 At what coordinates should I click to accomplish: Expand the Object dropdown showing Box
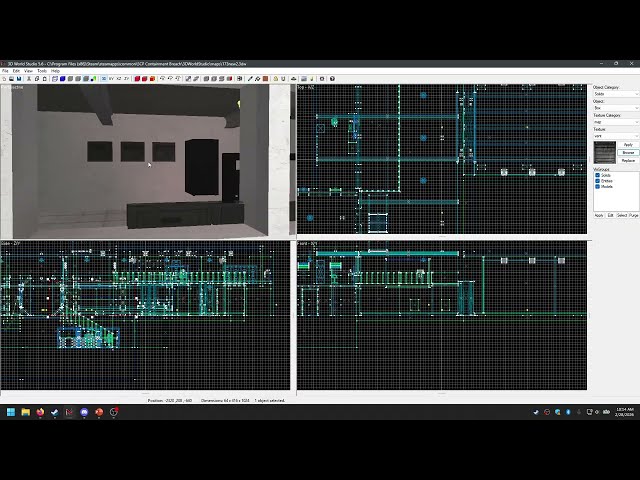tap(616, 108)
